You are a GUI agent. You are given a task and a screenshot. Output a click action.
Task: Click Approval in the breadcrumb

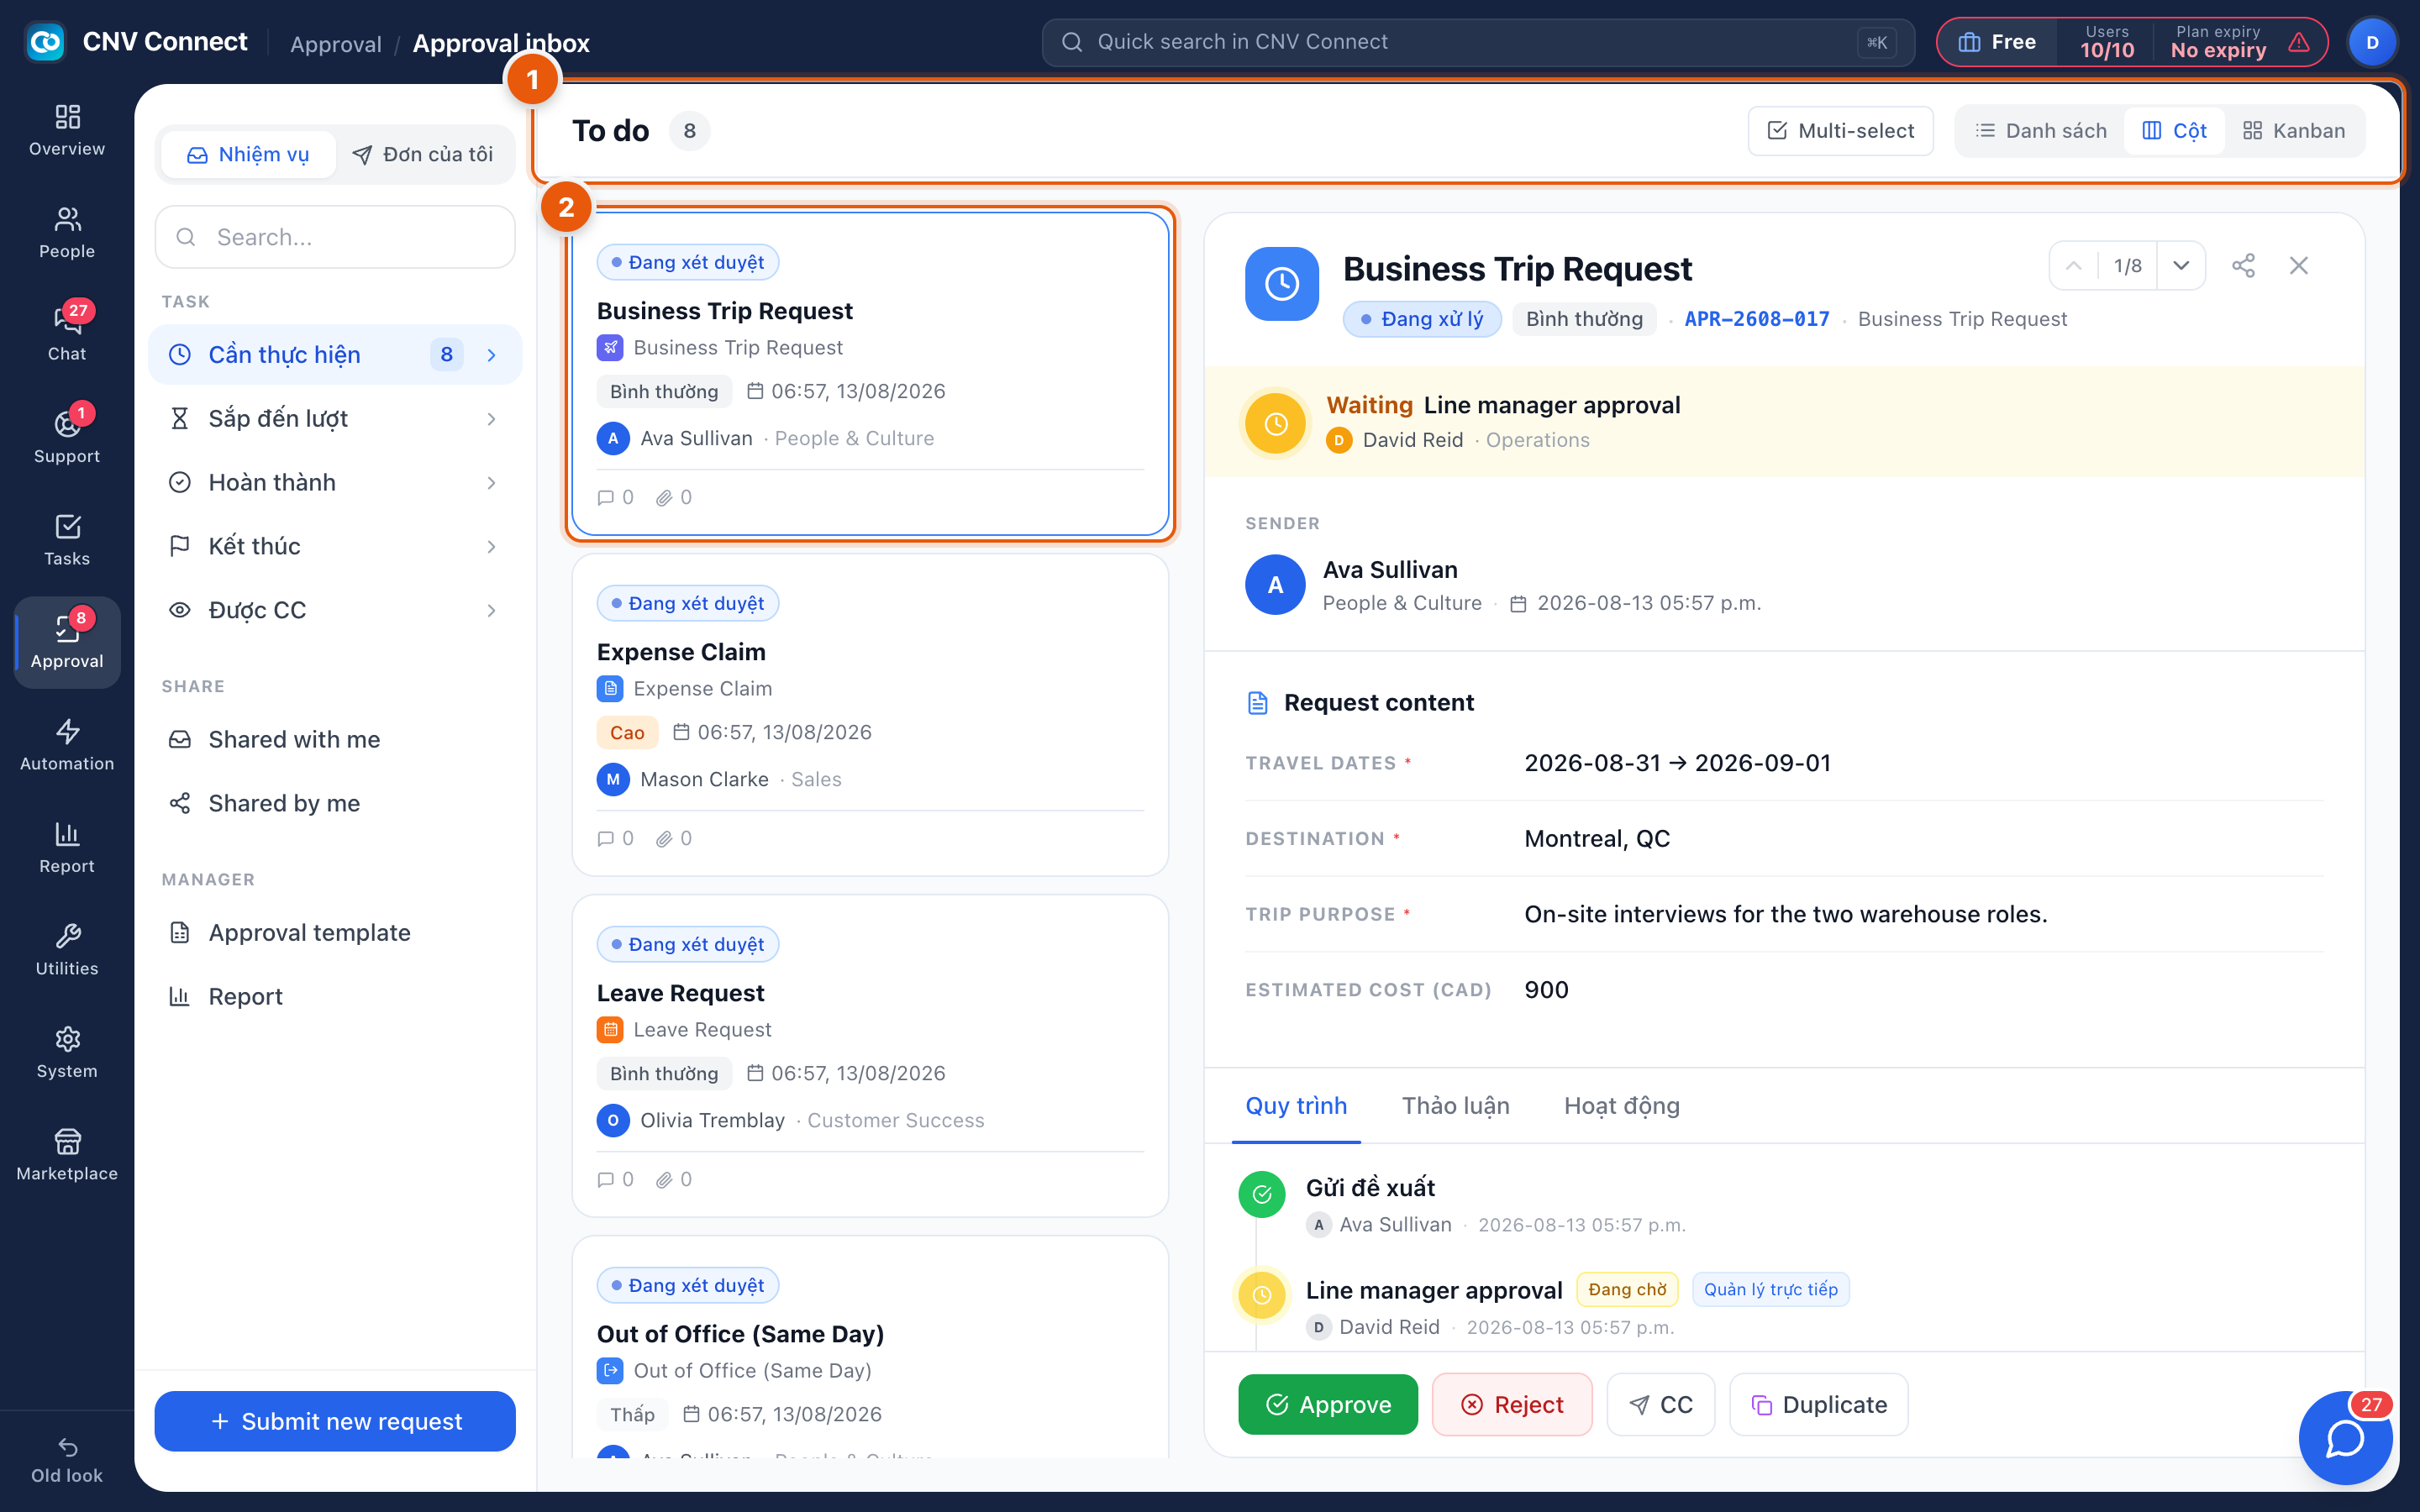tap(336, 44)
